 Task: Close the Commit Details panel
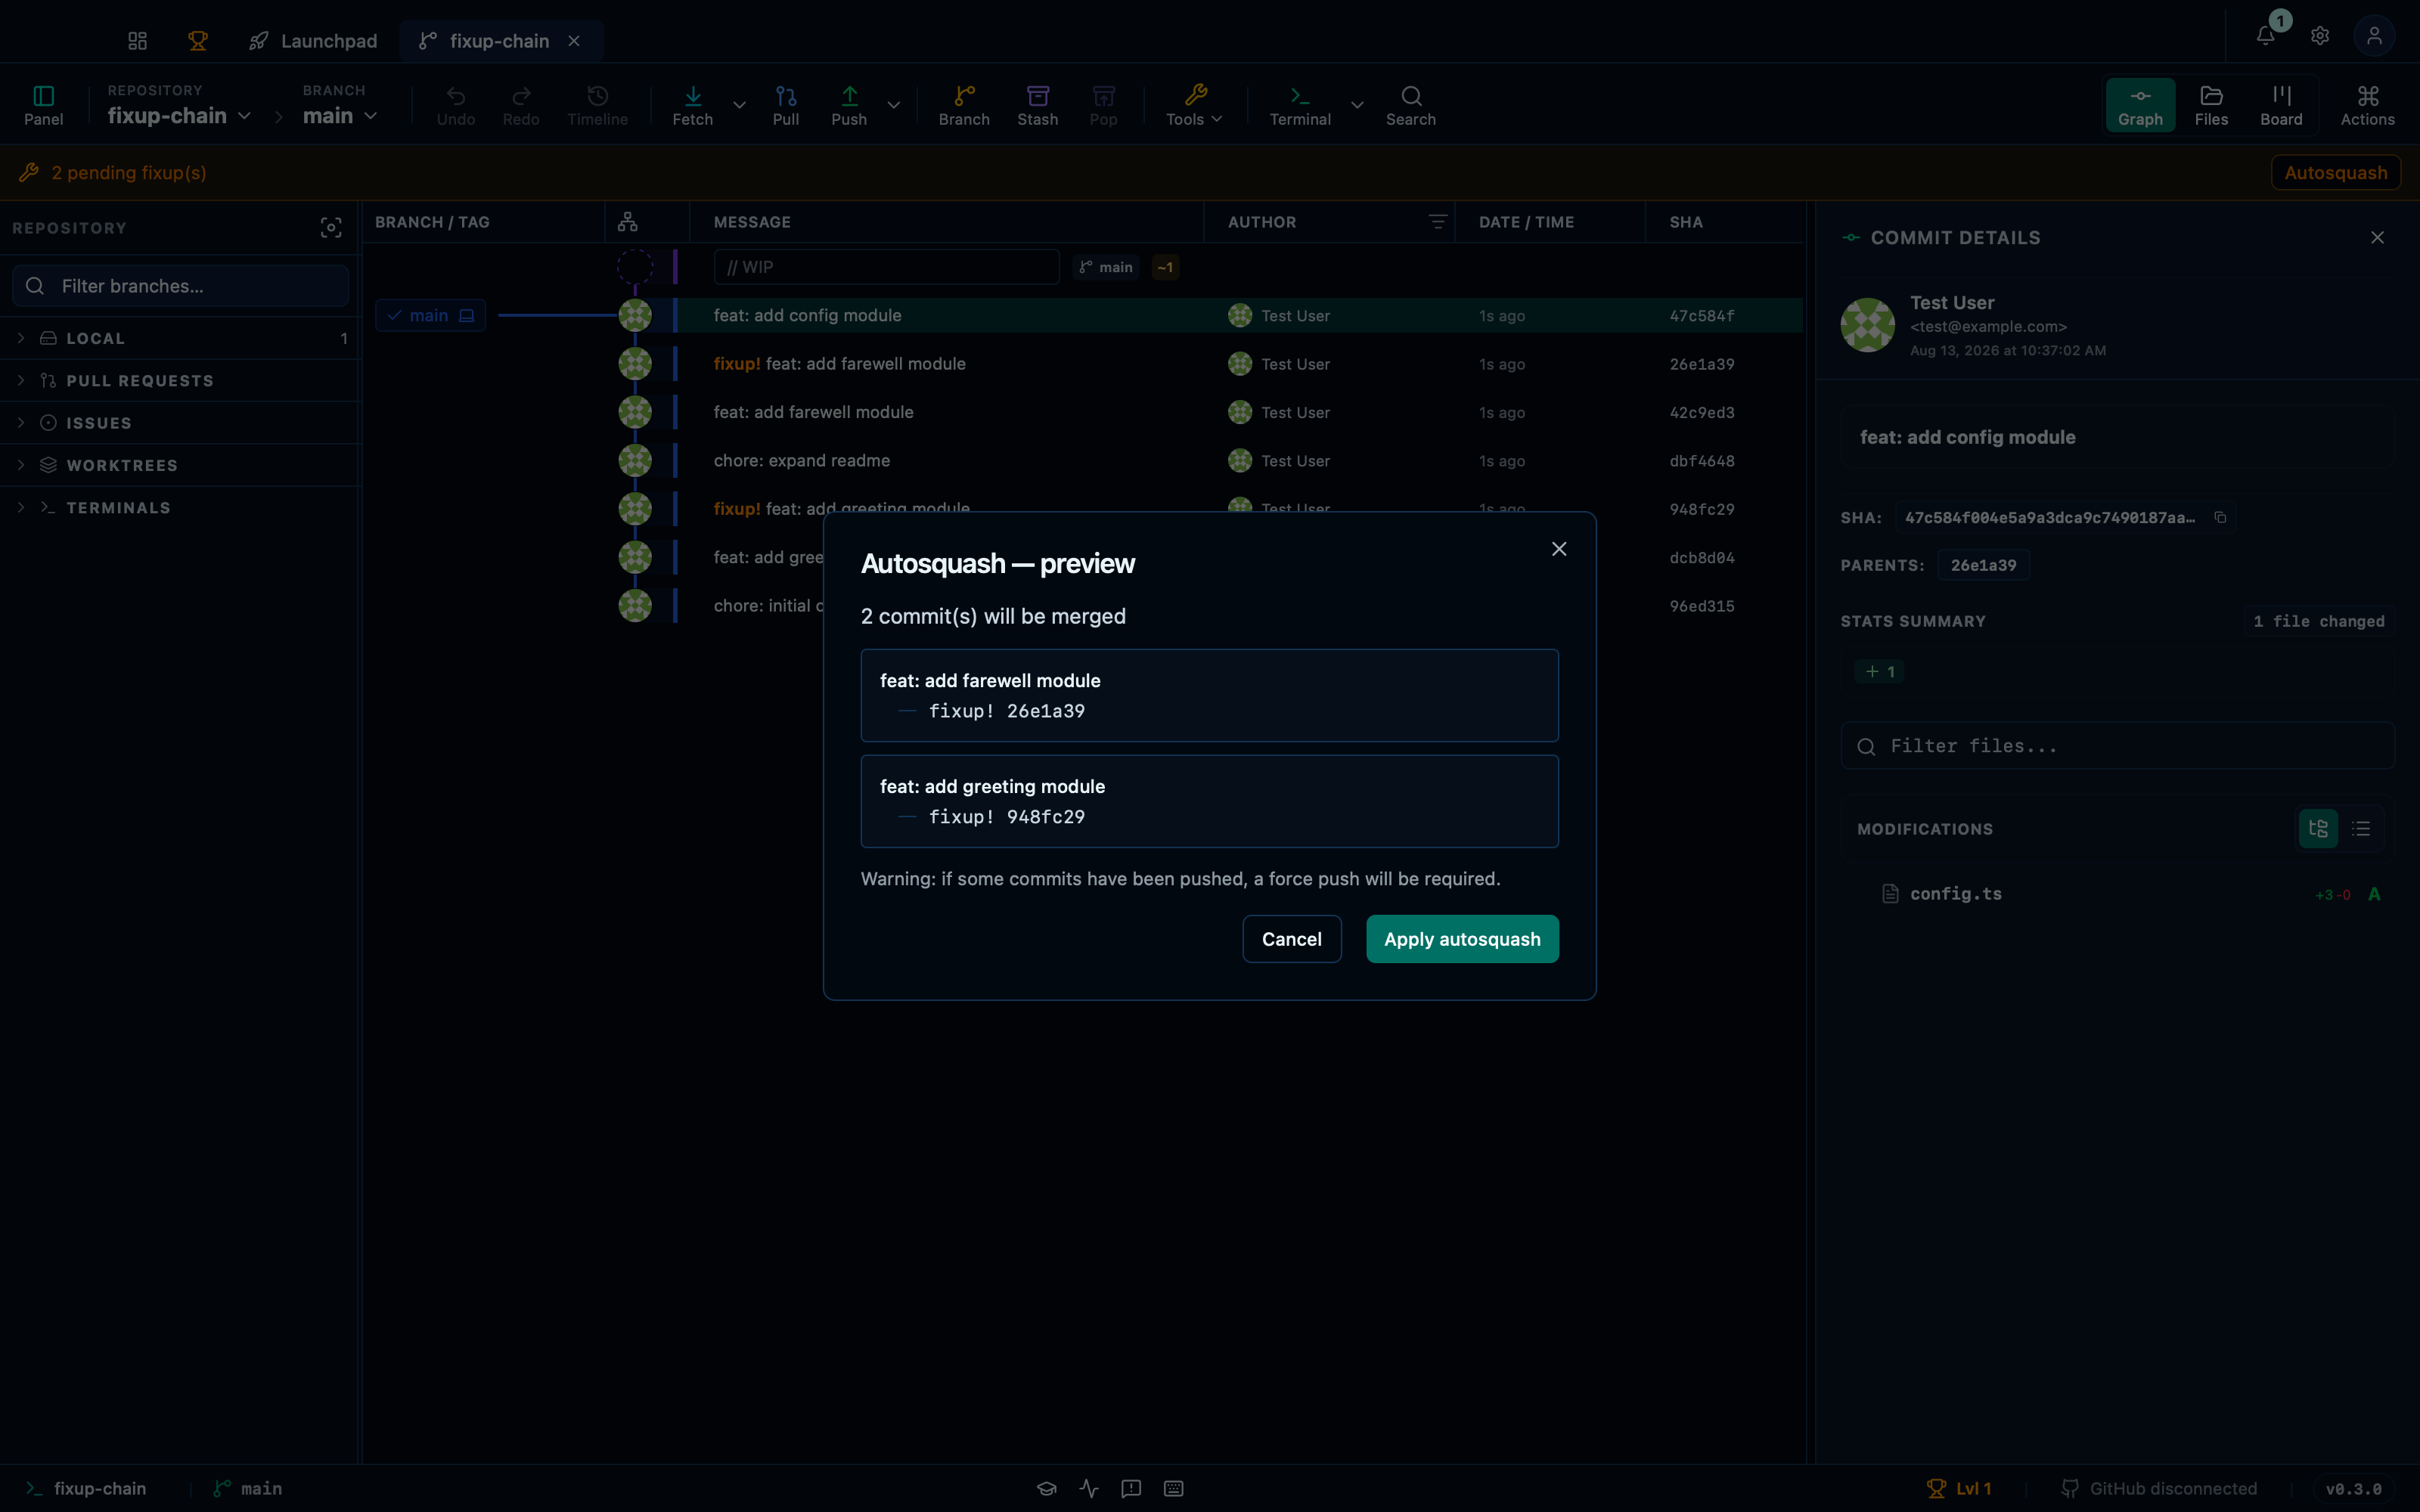click(2378, 237)
